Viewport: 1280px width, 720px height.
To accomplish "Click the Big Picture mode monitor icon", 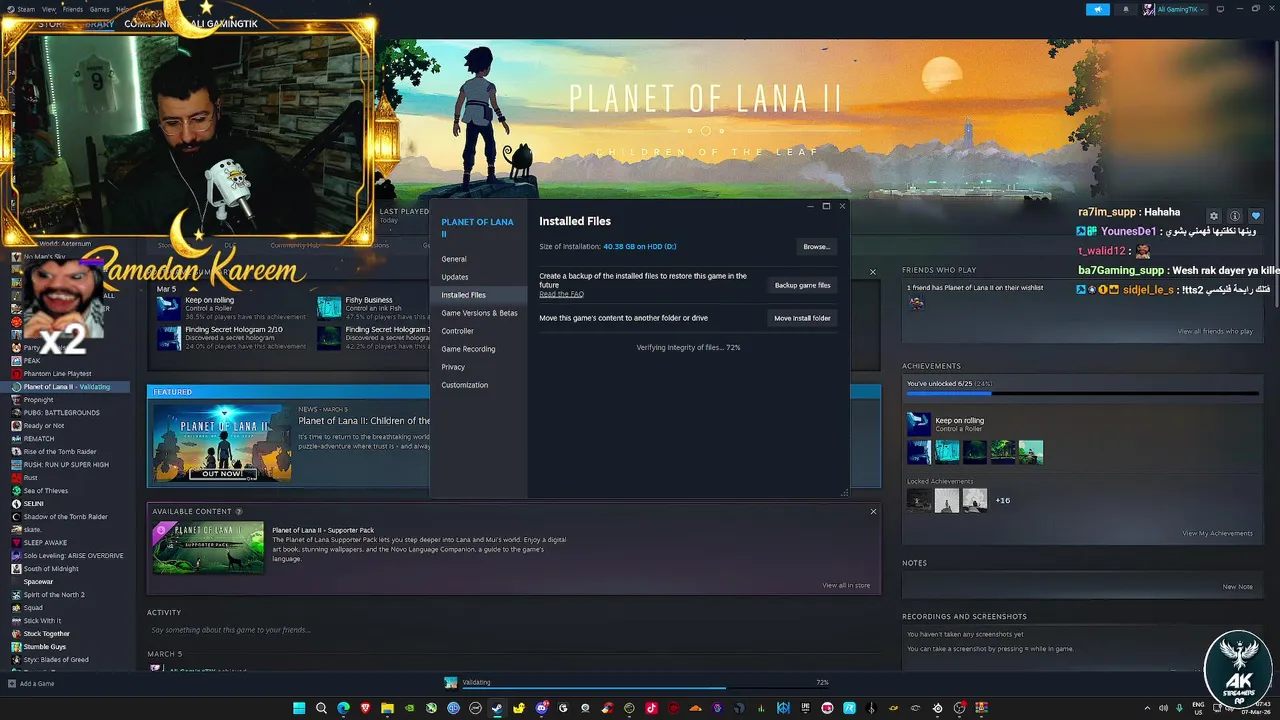I will click(x=1220, y=9).
